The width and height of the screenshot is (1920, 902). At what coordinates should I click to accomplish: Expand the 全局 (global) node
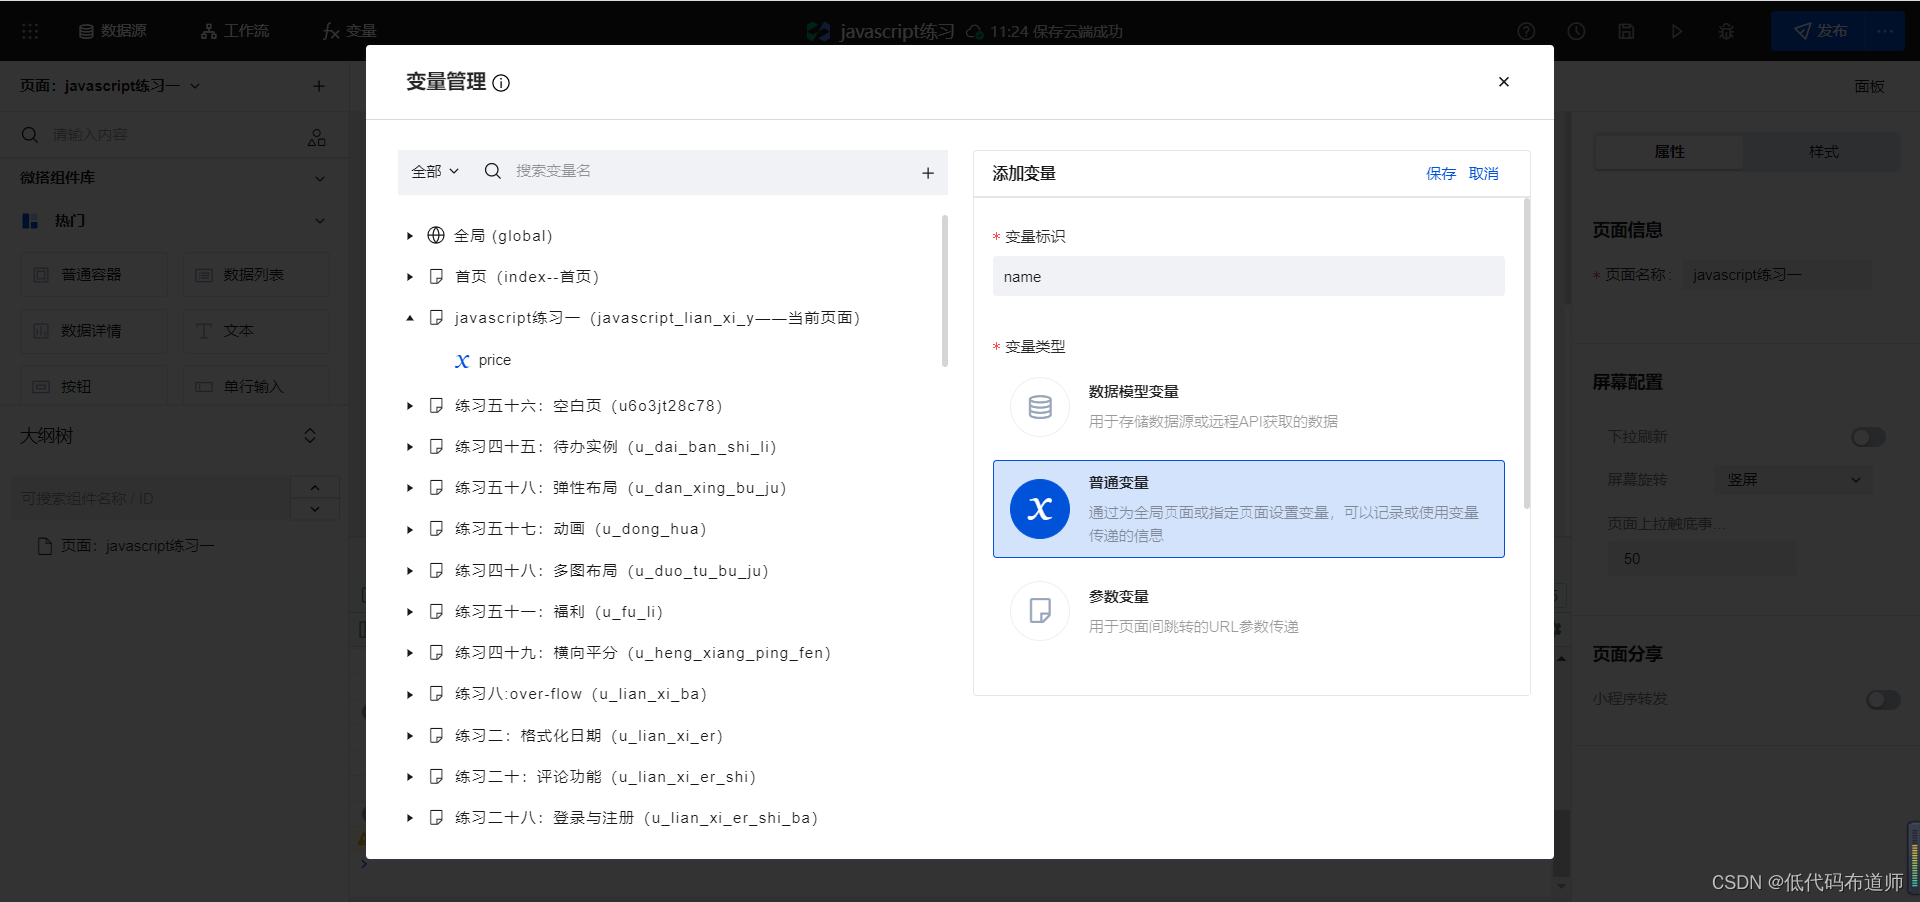pos(410,236)
